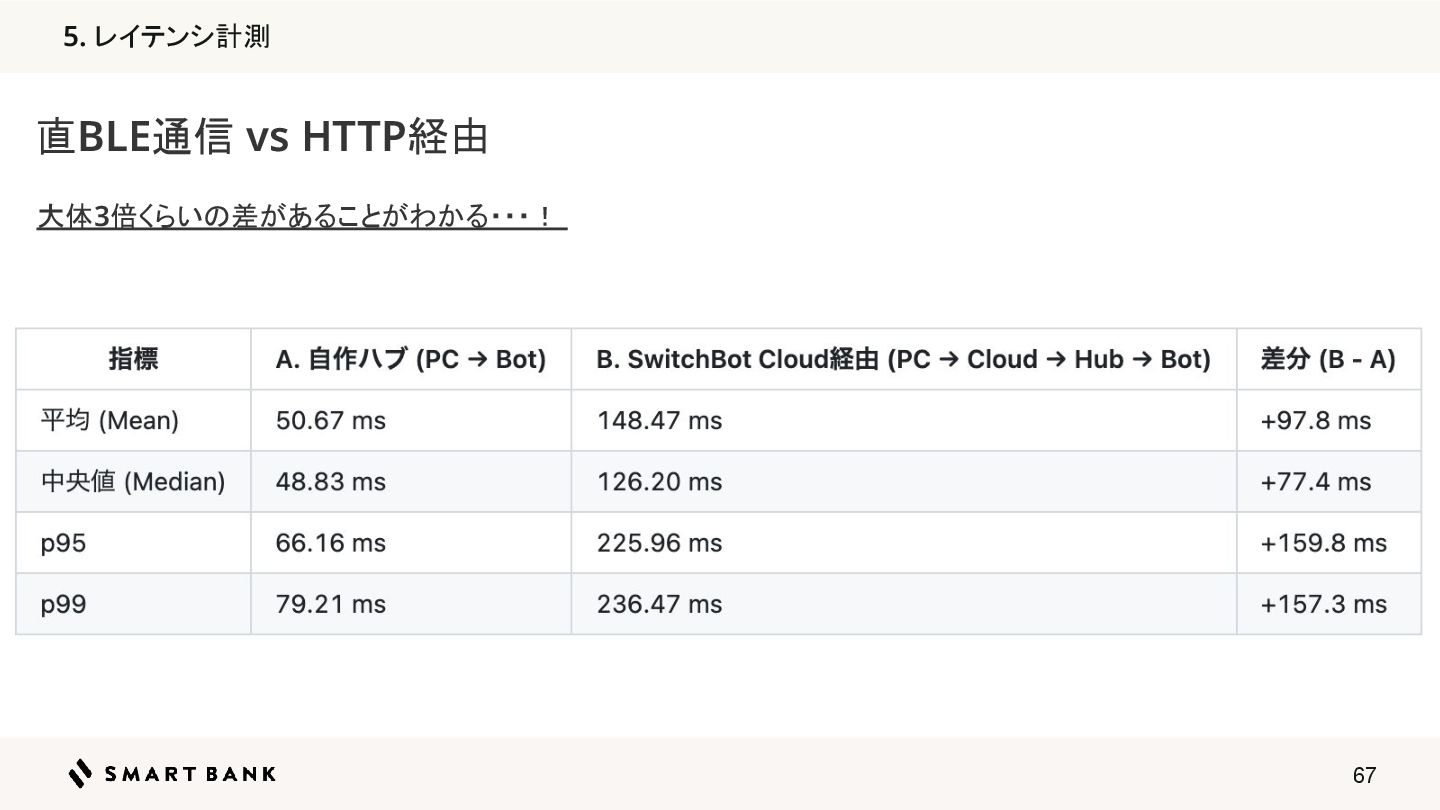Select the "差分 (B - A)" column header
The width and height of the screenshot is (1440, 810).
pyautogui.click(x=1328, y=359)
